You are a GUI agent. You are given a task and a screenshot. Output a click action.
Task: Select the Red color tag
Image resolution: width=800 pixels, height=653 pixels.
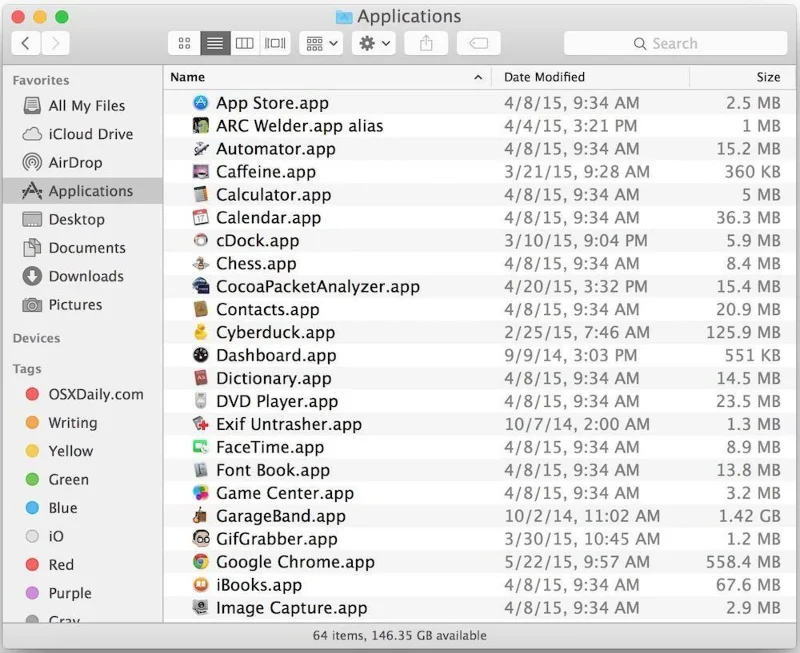point(61,565)
